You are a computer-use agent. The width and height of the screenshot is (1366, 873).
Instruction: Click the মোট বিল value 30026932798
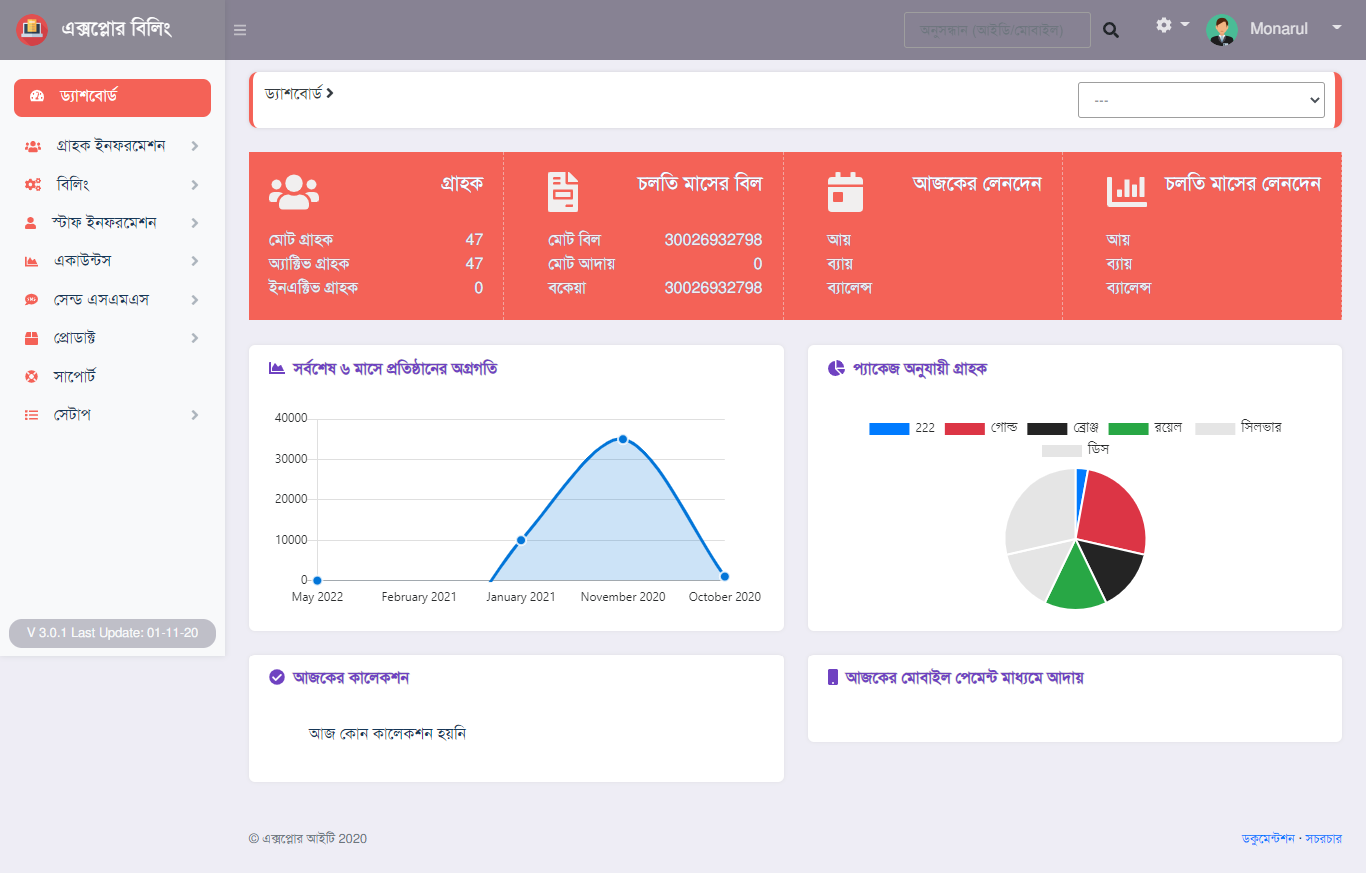713,240
